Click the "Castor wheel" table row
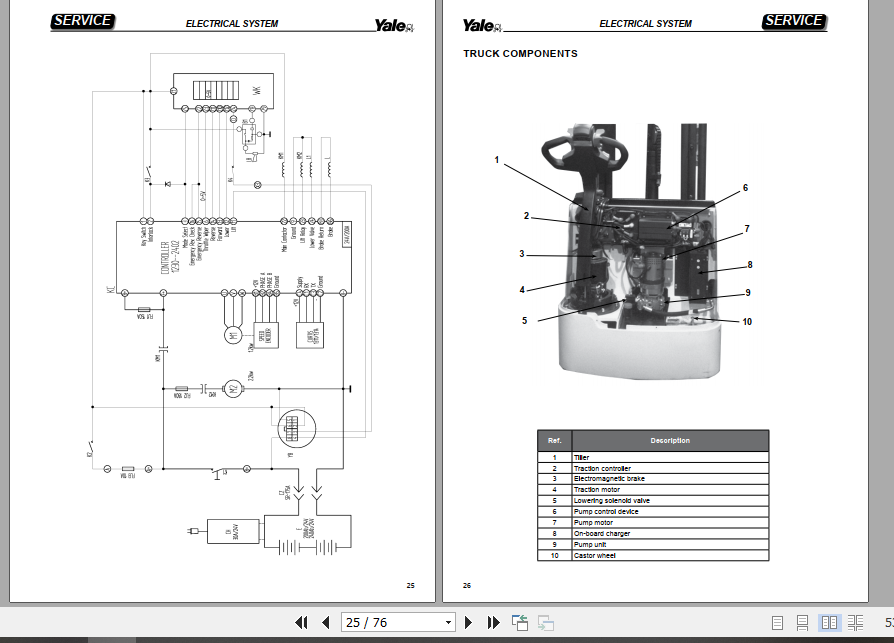This screenshot has height=643, width=894. (595, 556)
